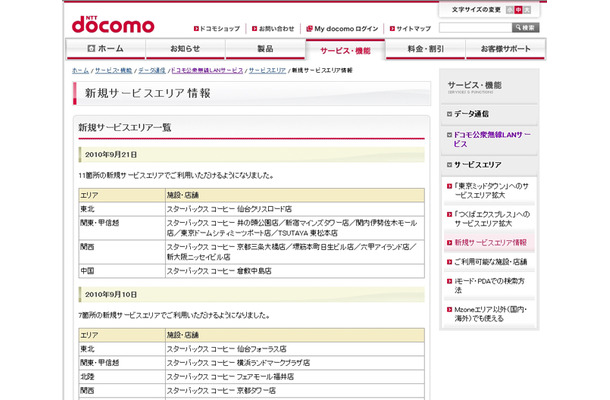
Task: Click the 2010年9月10日 date heading
Action: tap(251, 295)
